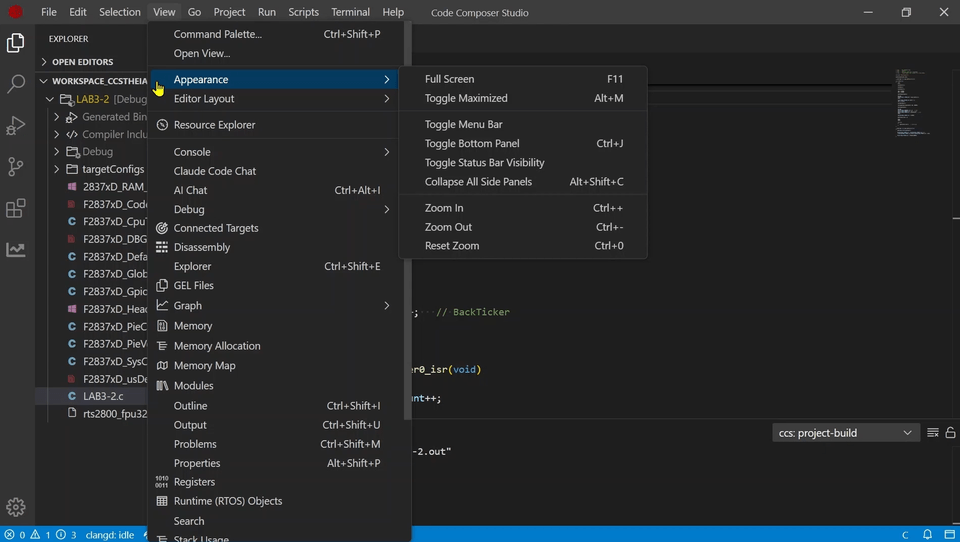Open the File menu

pyautogui.click(x=49, y=12)
